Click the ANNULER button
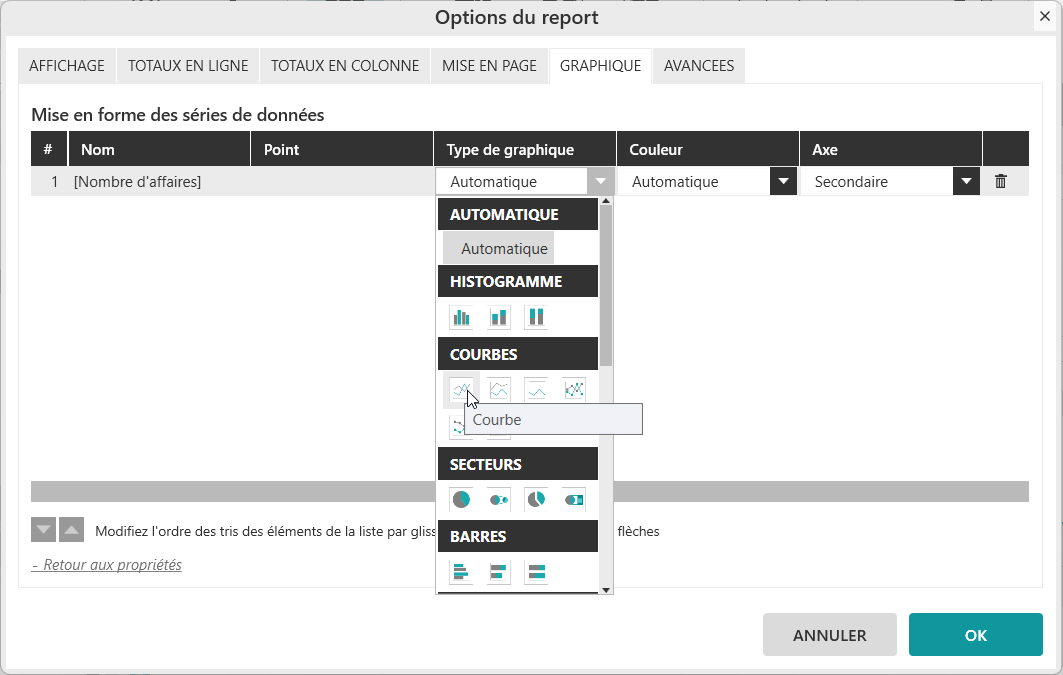 click(x=829, y=635)
